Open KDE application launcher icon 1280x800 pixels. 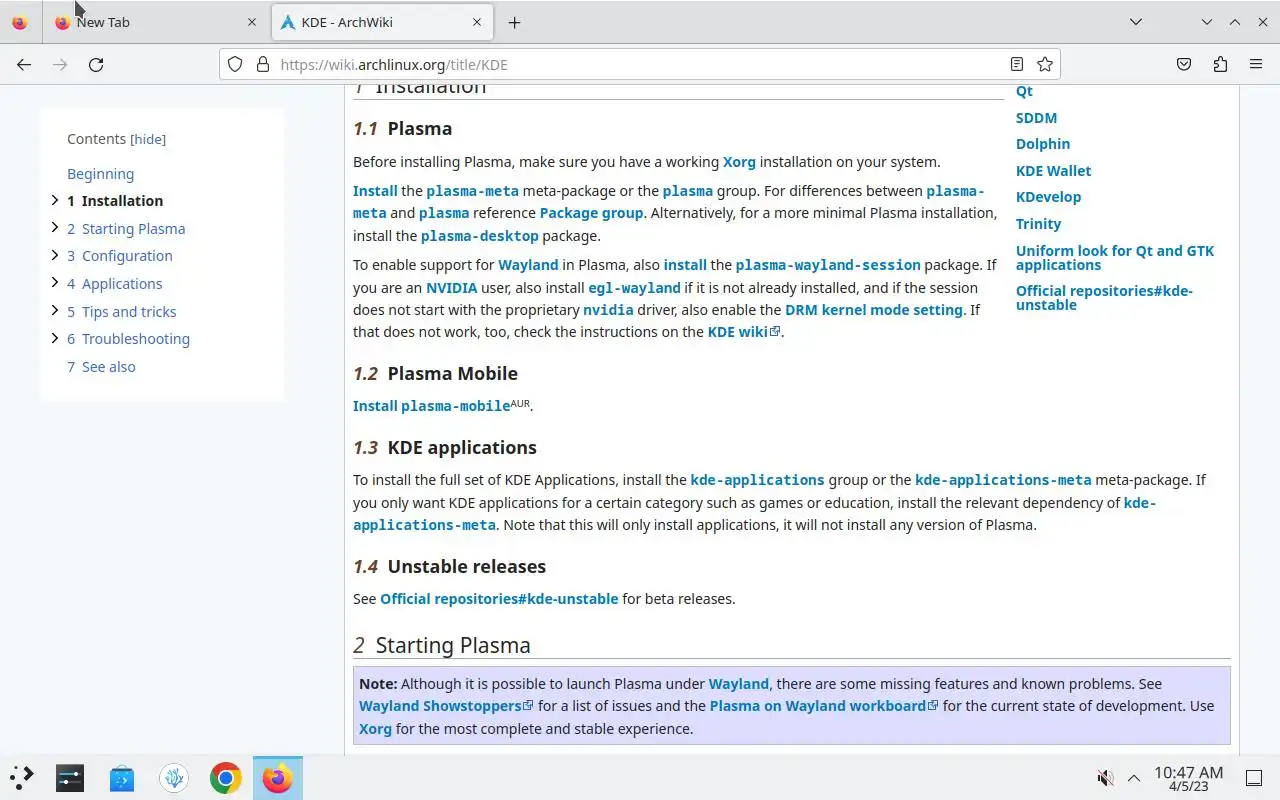22,777
